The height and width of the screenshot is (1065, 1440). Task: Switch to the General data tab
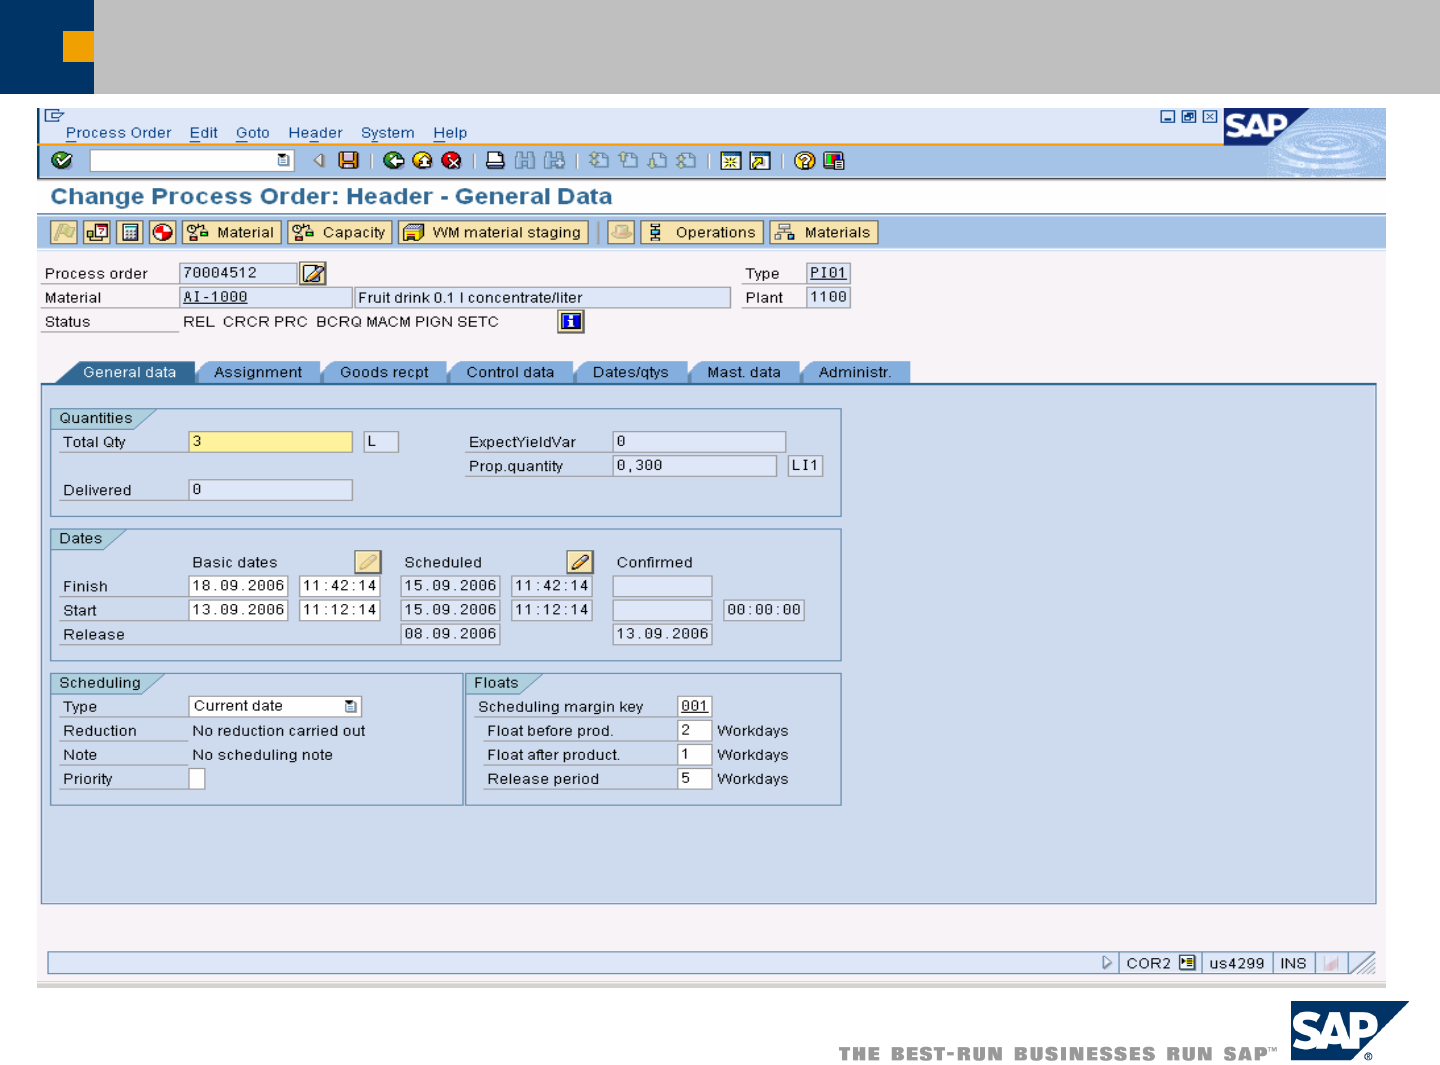tap(129, 372)
